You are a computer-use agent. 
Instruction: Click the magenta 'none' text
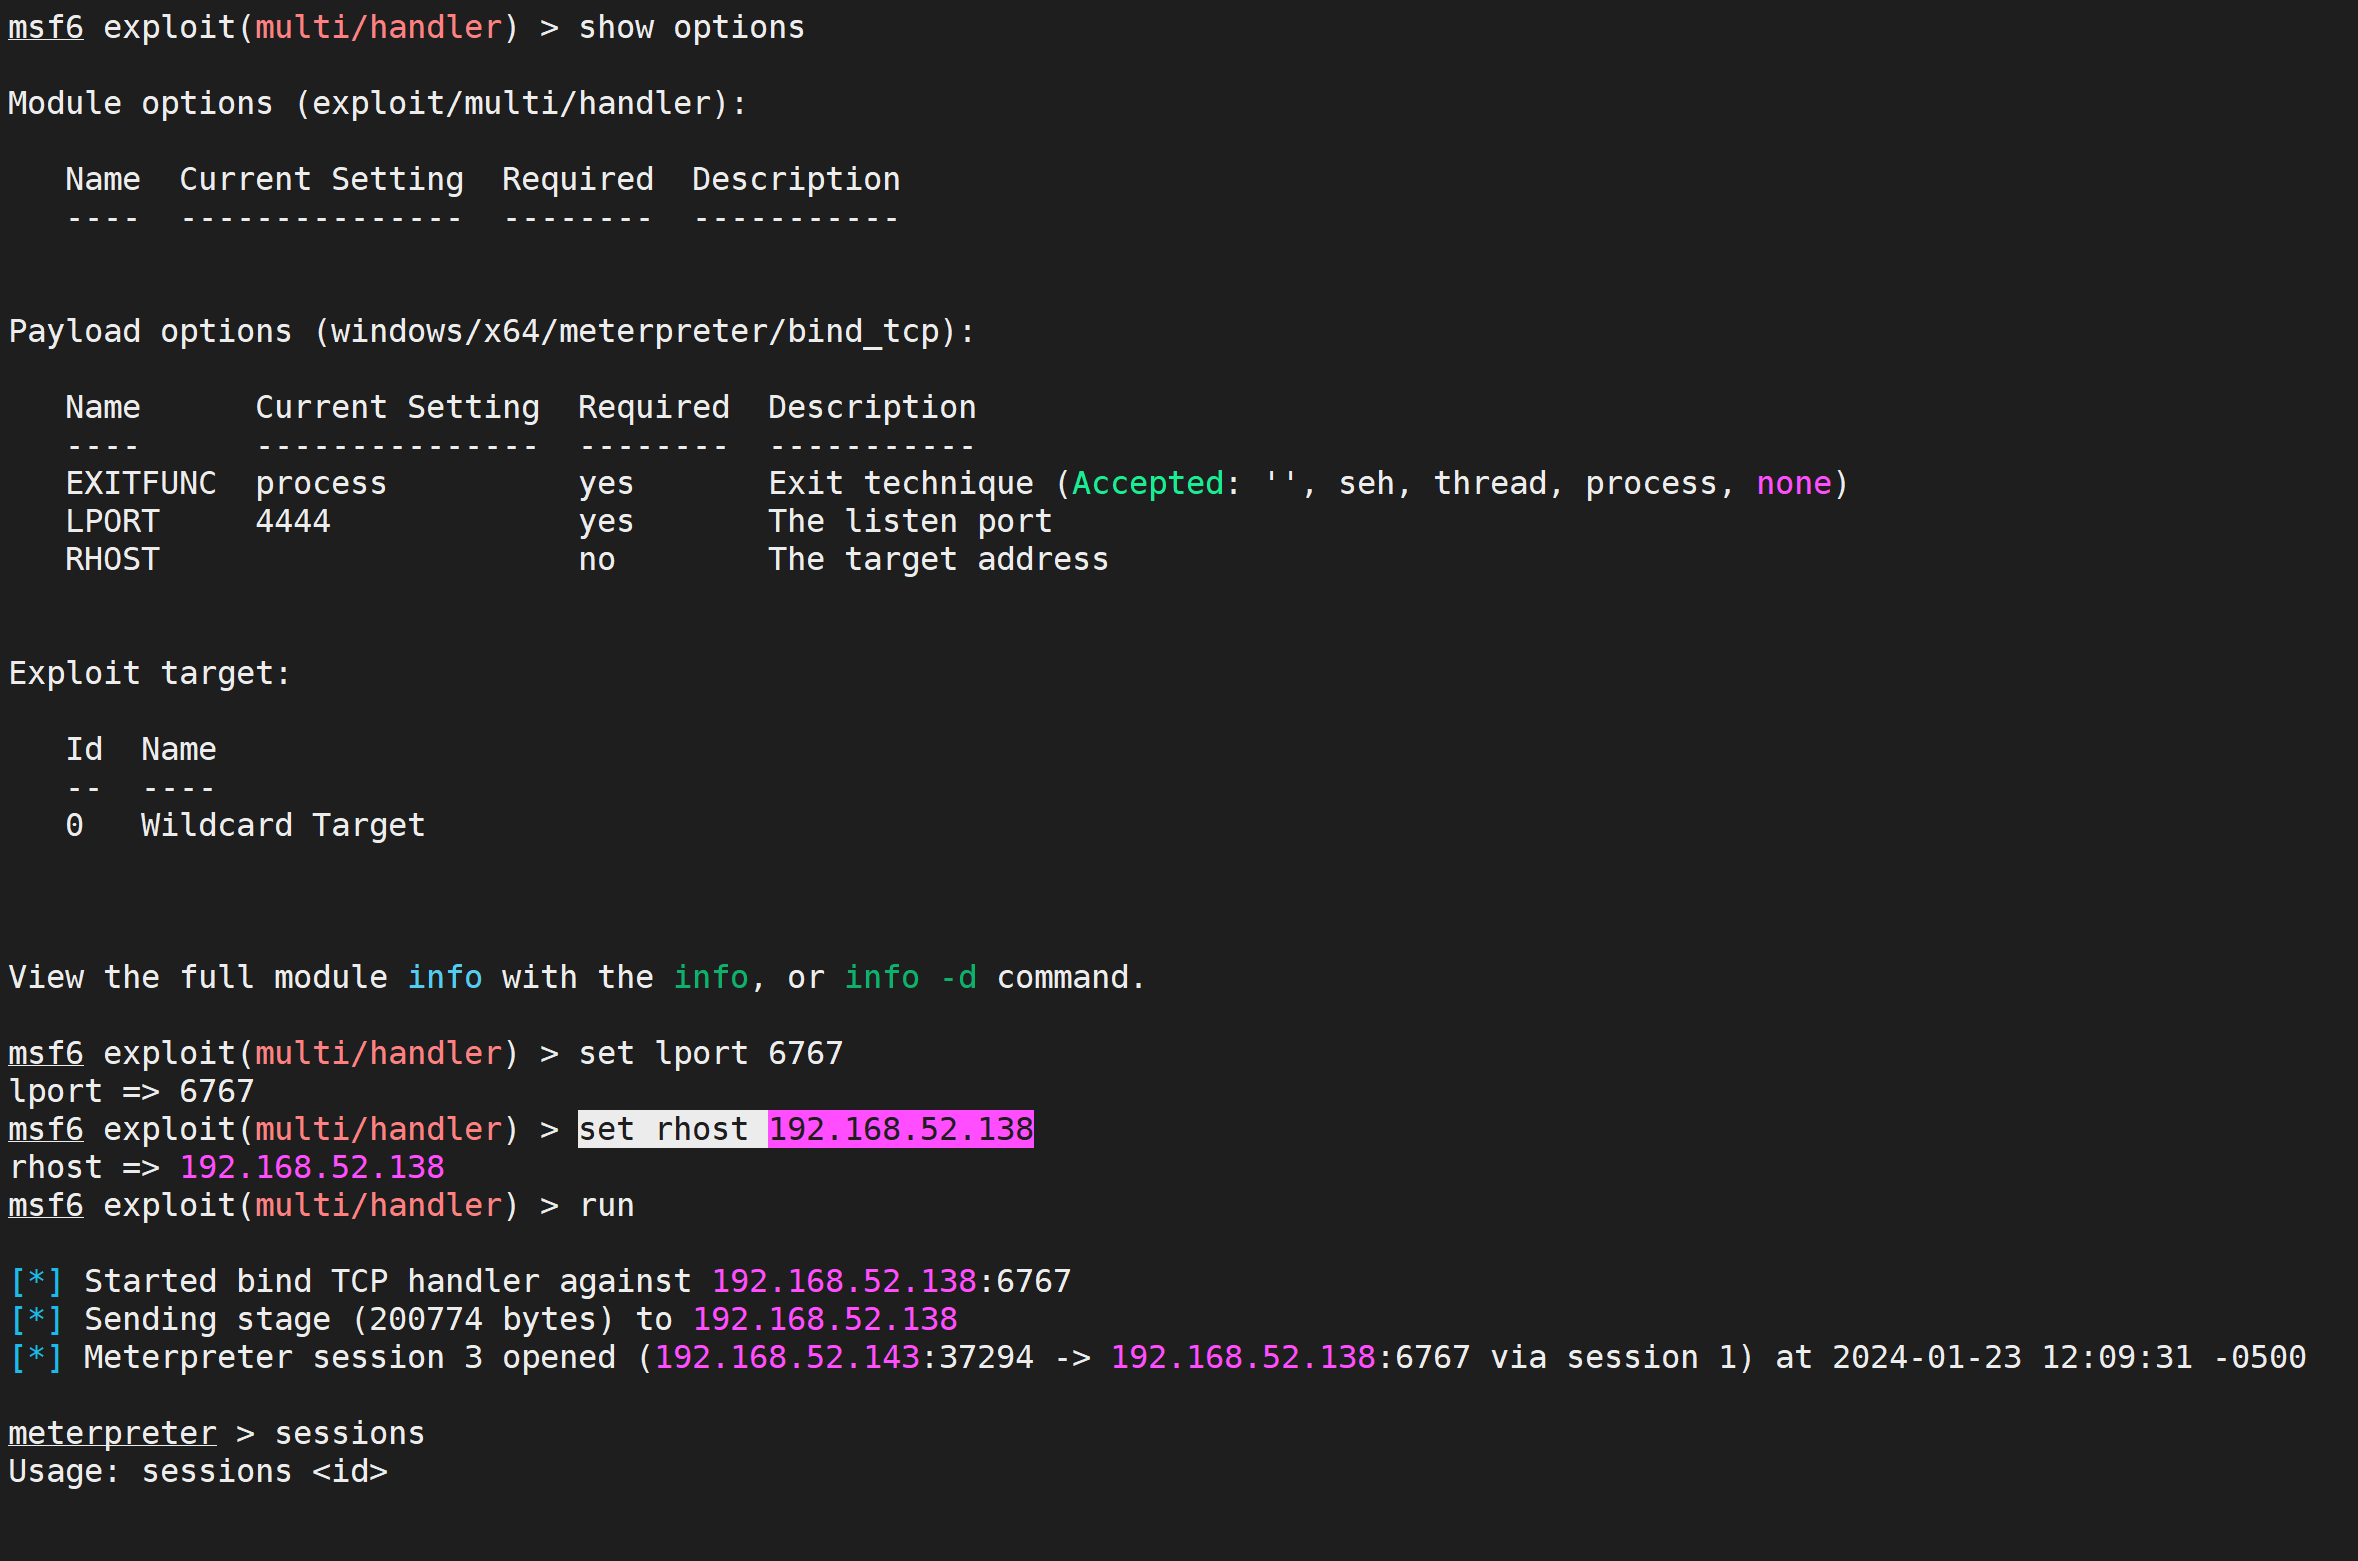pyautogui.click(x=1793, y=483)
